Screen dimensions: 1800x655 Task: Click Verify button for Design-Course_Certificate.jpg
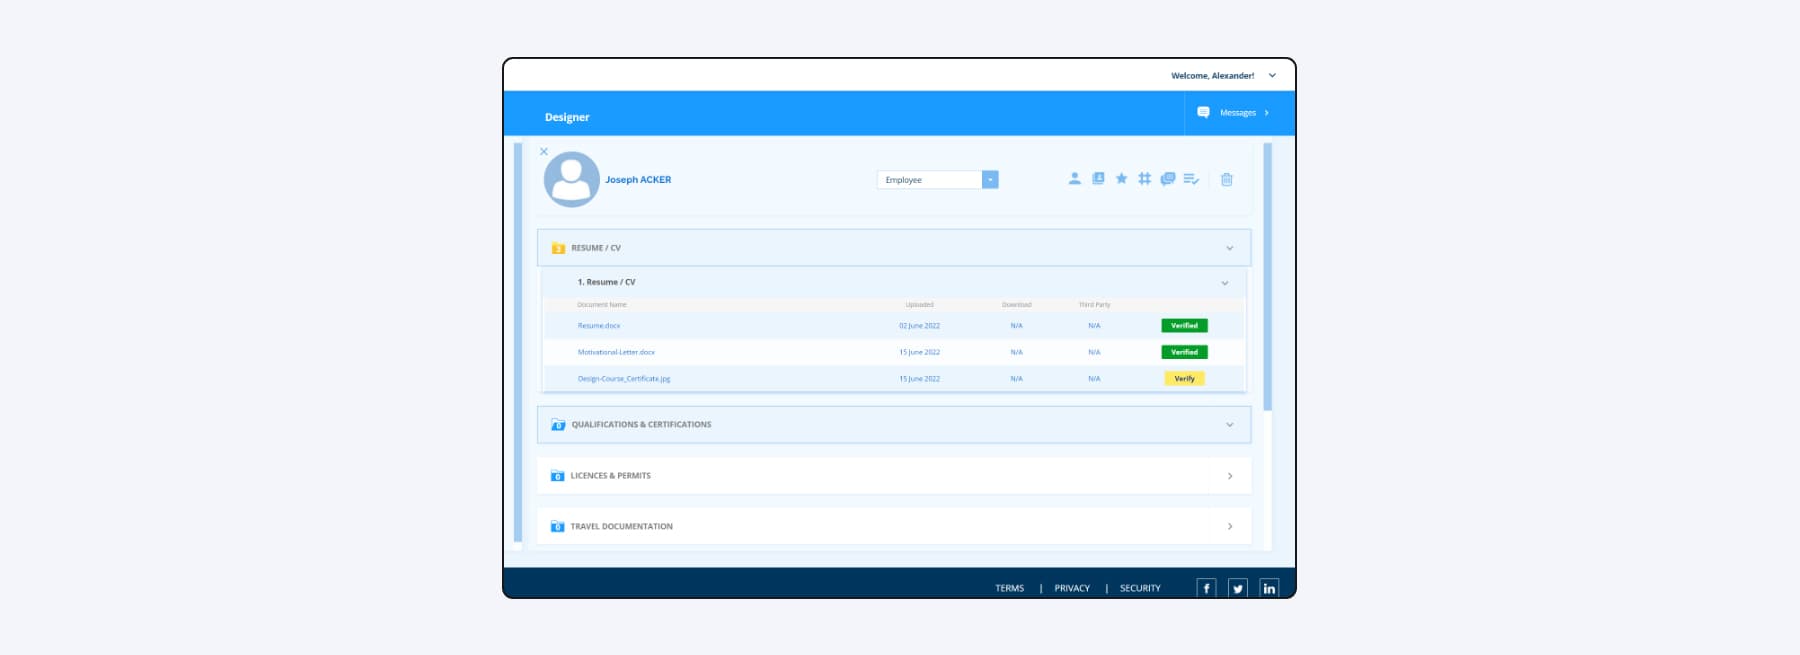click(x=1185, y=379)
